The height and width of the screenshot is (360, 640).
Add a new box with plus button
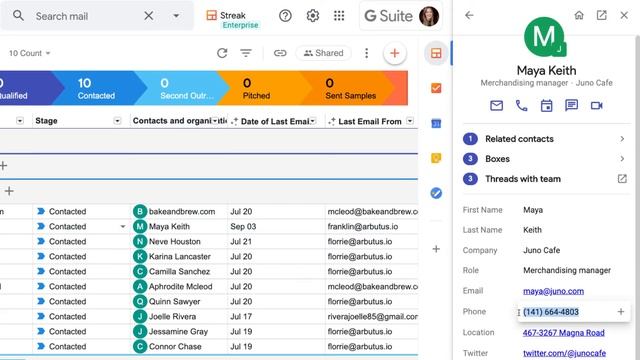pyautogui.click(x=395, y=53)
